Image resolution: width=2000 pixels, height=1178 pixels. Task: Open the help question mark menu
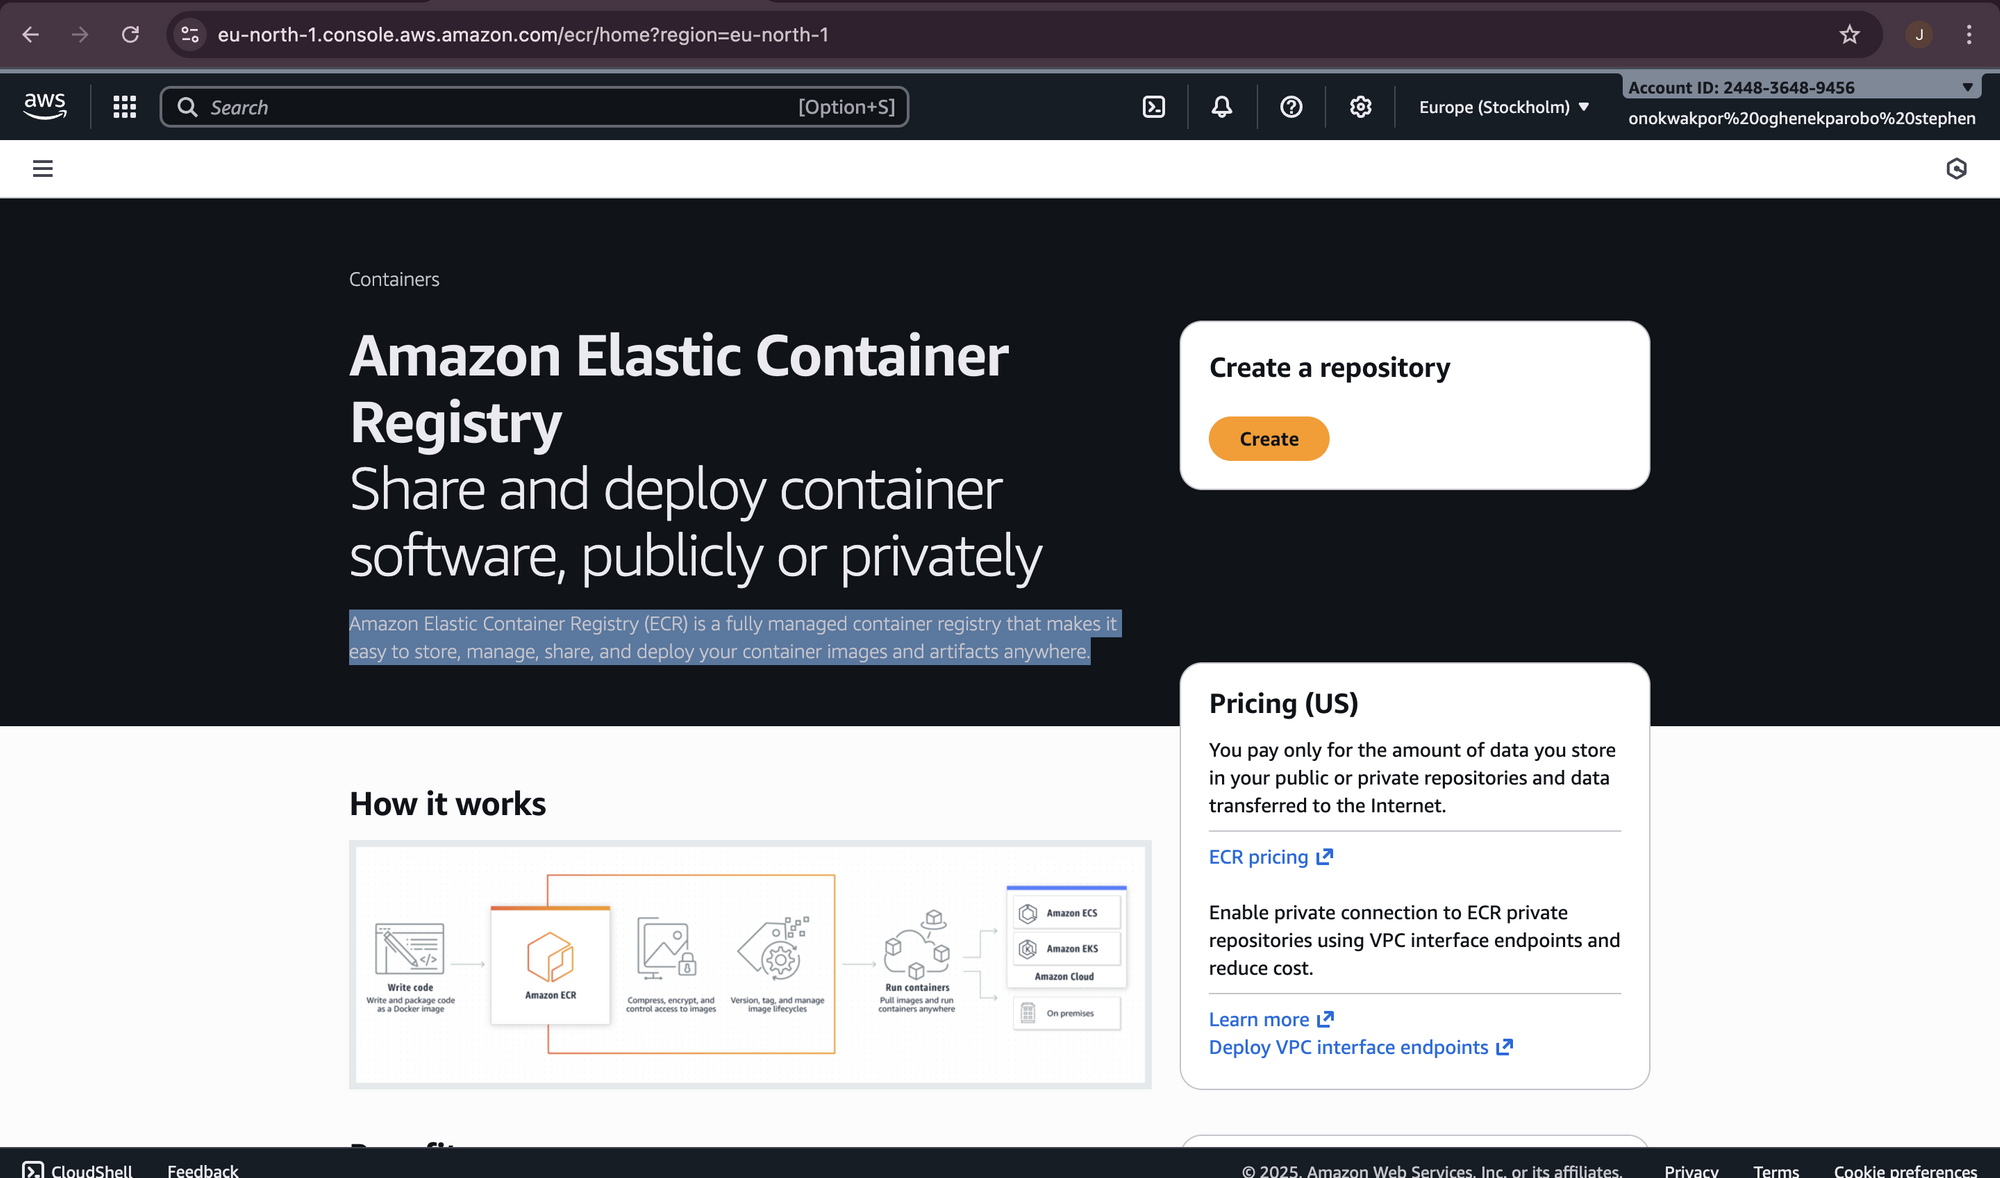[x=1291, y=107]
